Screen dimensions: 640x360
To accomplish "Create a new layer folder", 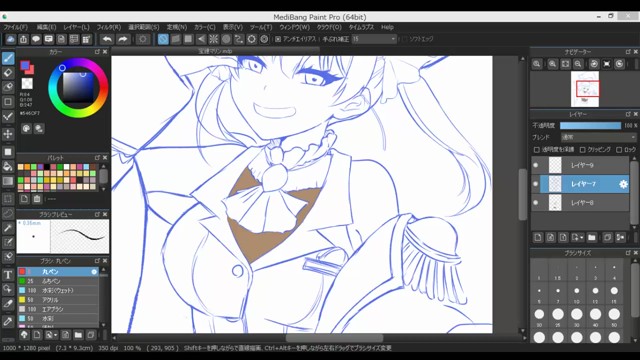I will point(592,238).
